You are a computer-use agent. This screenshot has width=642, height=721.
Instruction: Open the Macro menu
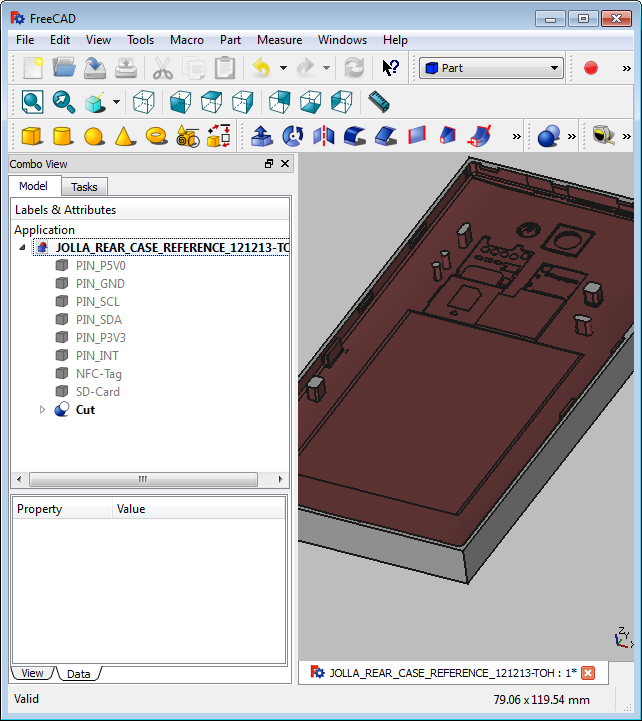187,40
